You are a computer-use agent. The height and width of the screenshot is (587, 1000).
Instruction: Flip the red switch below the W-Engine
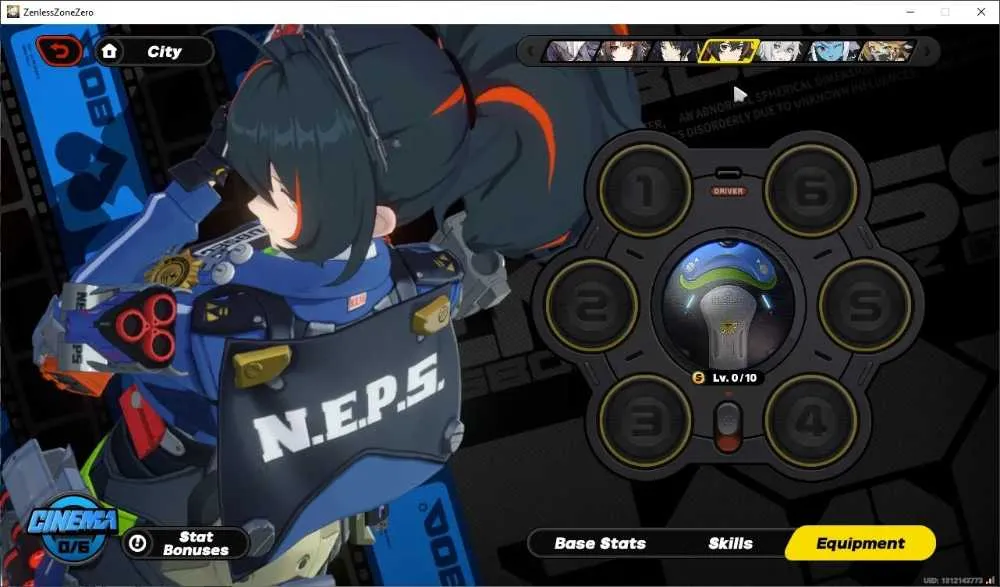(x=728, y=426)
